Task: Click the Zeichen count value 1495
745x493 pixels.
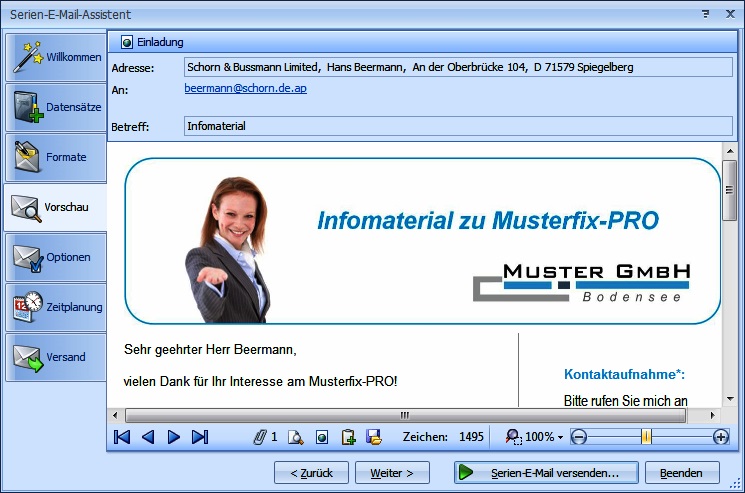Action: 471,437
